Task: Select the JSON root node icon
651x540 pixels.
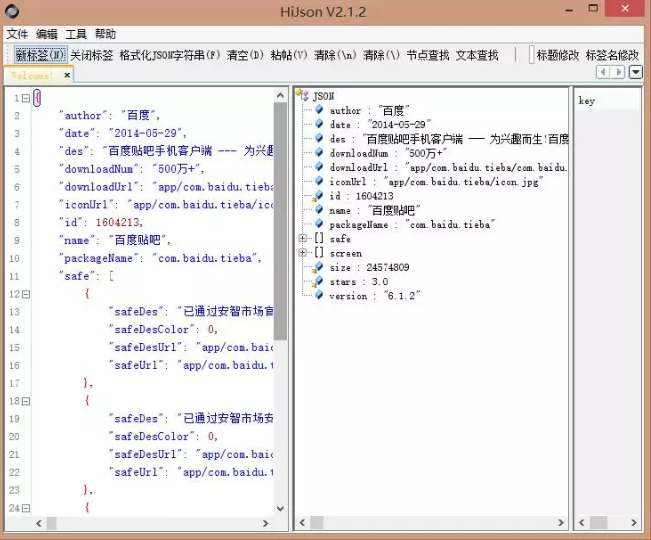Action: (x=302, y=95)
